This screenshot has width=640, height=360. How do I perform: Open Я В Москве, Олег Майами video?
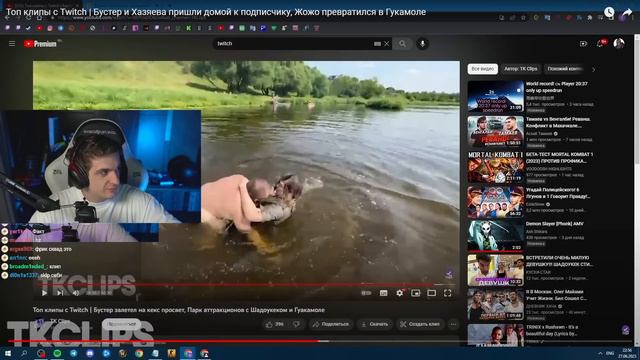pos(496,304)
